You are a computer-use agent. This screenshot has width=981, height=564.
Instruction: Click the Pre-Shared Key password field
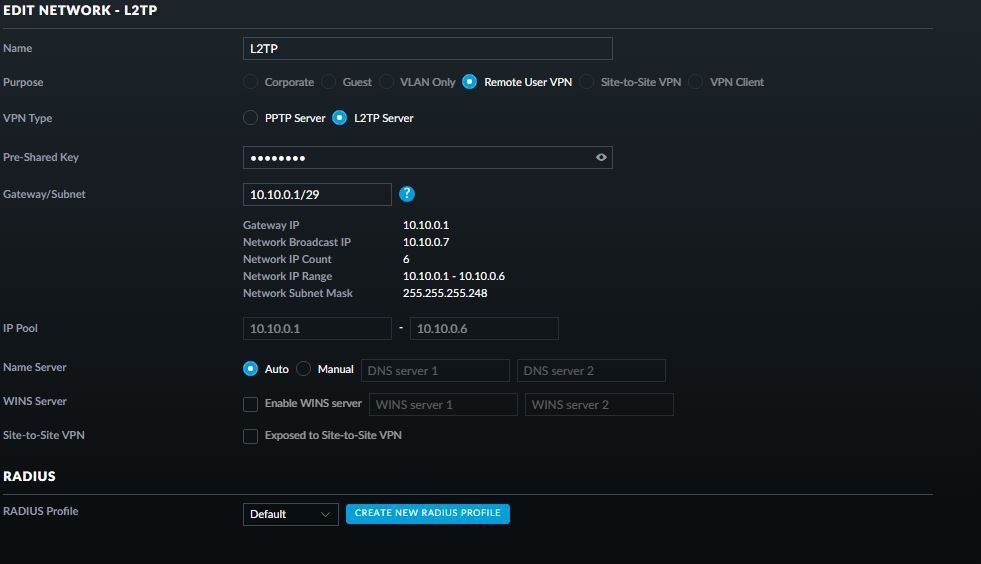coord(415,157)
